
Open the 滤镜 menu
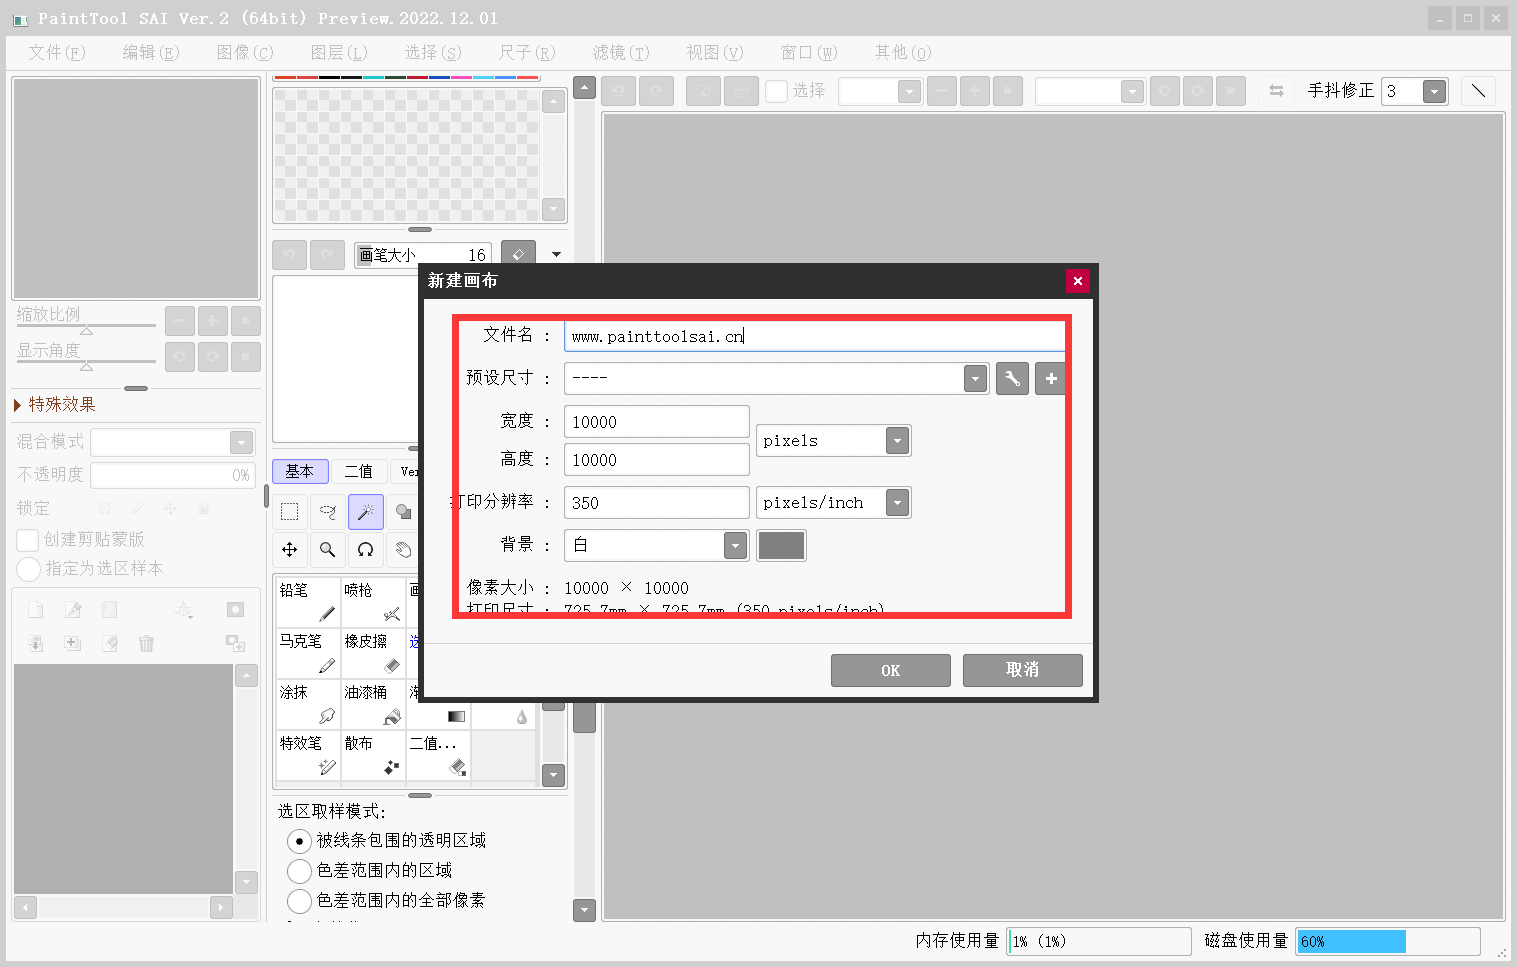tap(621, 52)
